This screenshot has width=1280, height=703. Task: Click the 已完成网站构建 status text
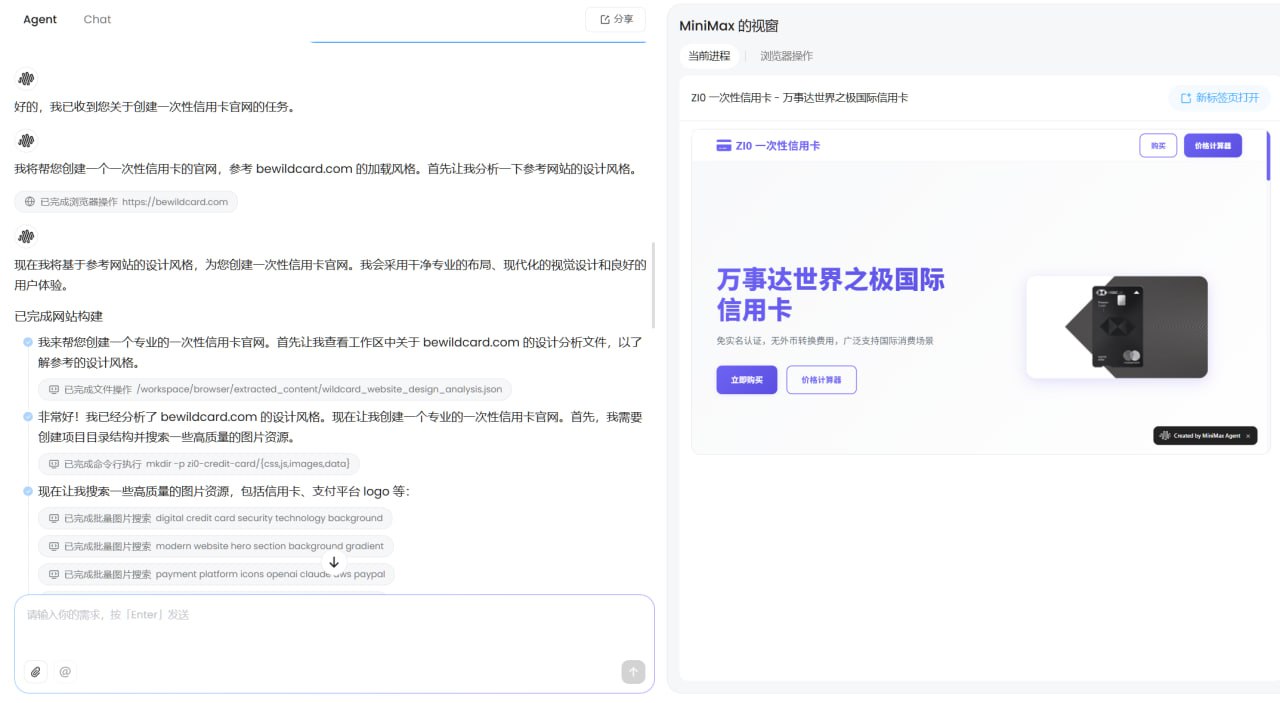tap(59, 316)
